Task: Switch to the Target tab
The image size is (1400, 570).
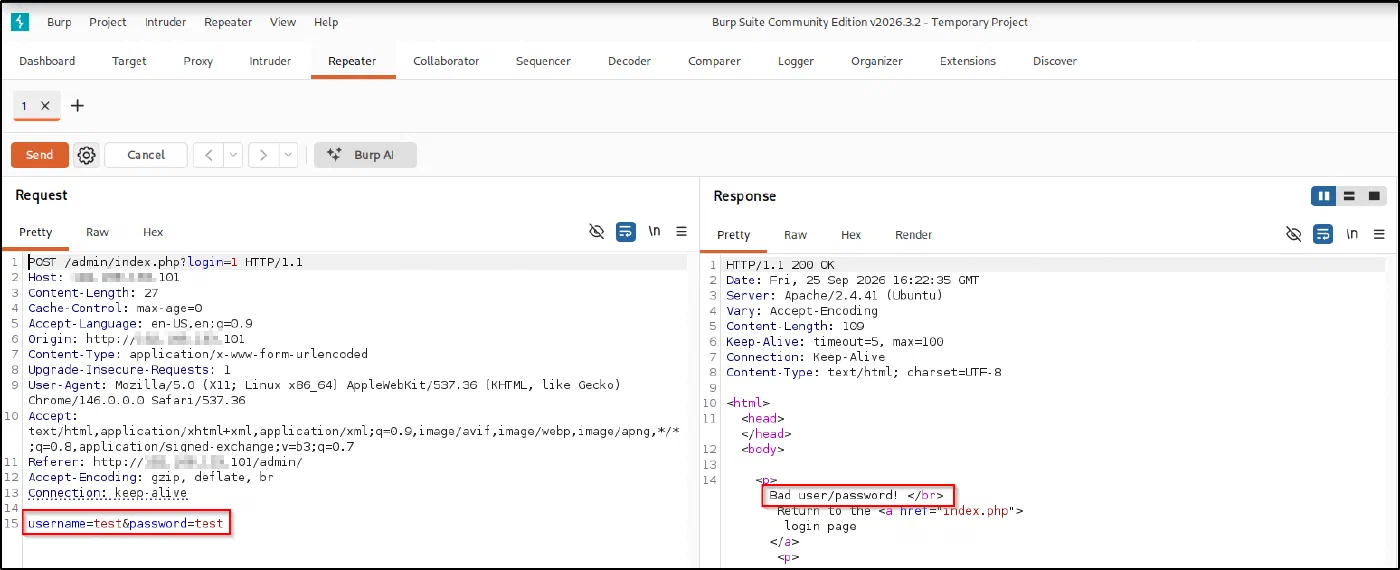Action: pos(129,61)
